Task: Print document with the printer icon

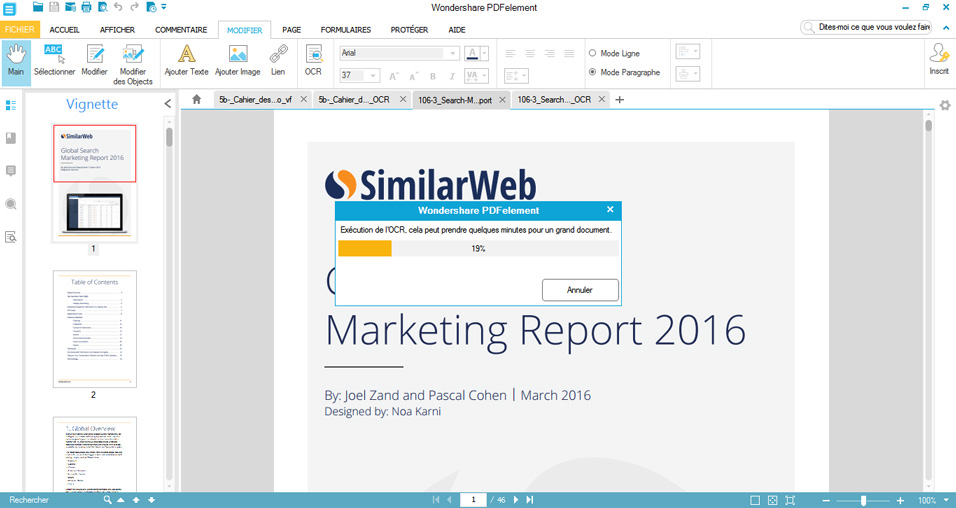Action: [x=86, y=7]
